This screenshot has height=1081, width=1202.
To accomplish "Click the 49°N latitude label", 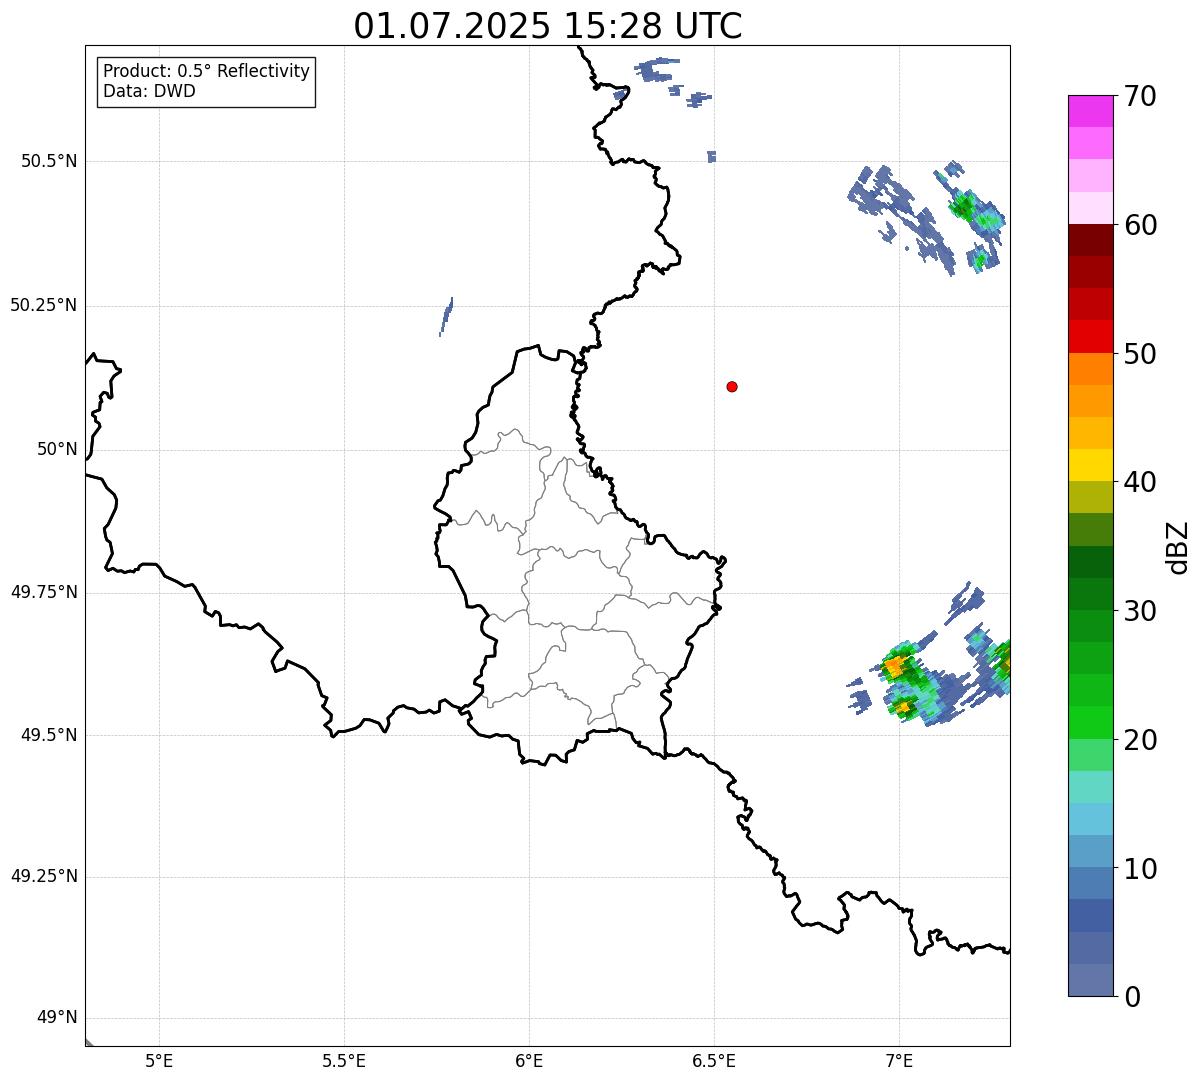I will click(57, 1018).
